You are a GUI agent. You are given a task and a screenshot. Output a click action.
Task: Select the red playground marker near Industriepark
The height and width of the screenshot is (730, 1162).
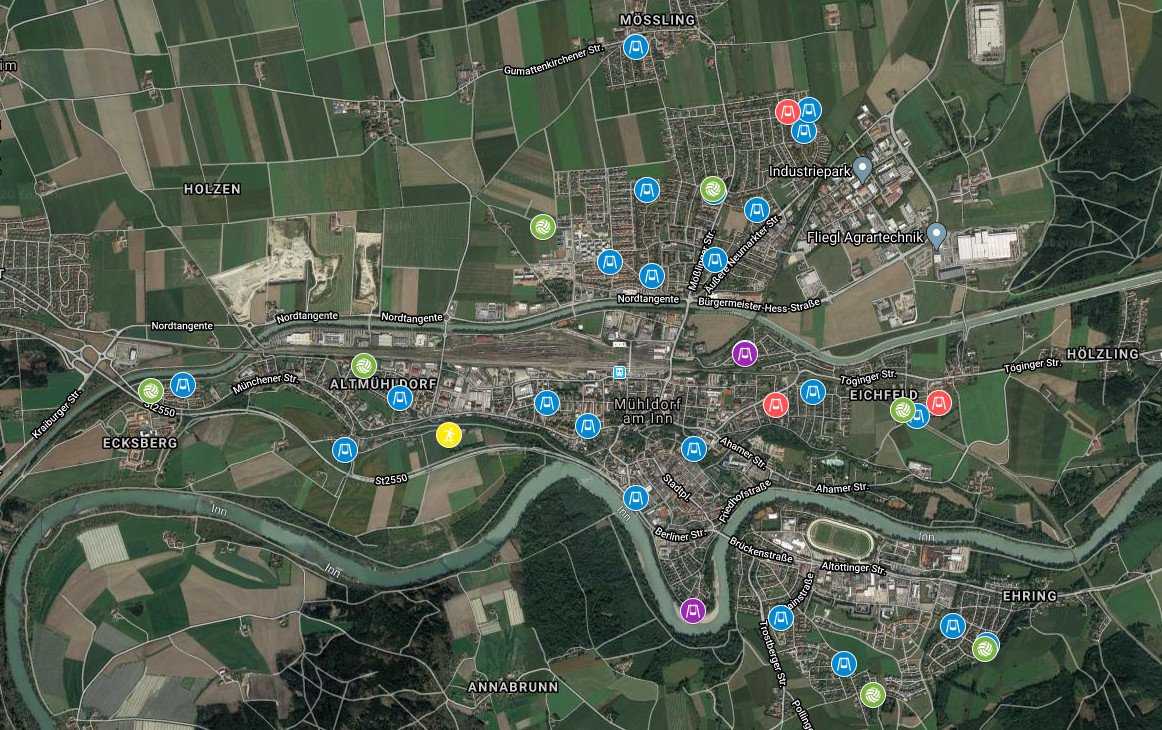(x=787, y=112)
